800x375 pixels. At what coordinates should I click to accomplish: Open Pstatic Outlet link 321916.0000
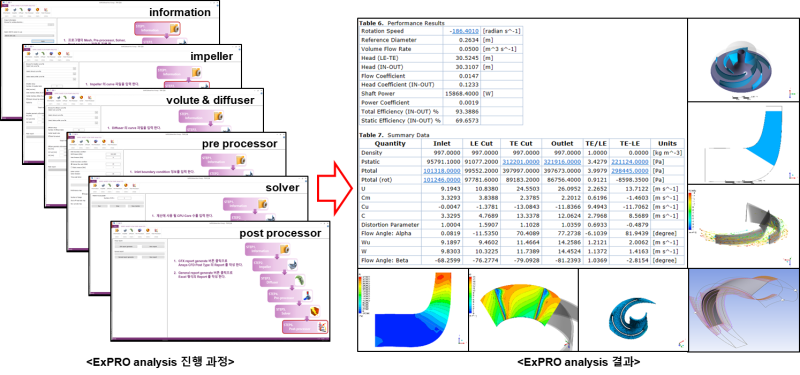click(x=561, y=161)
